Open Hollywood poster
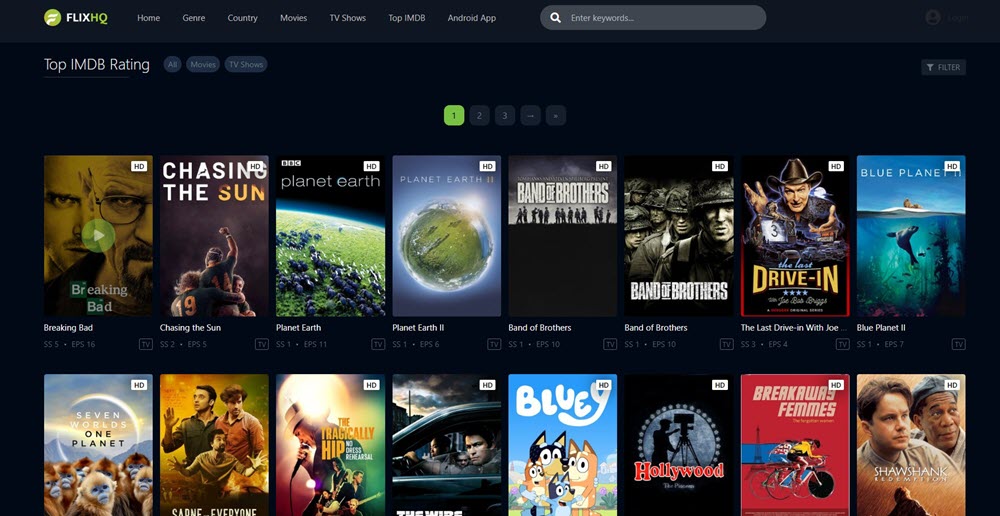1000x516 pixels. [x=679, y=445]
